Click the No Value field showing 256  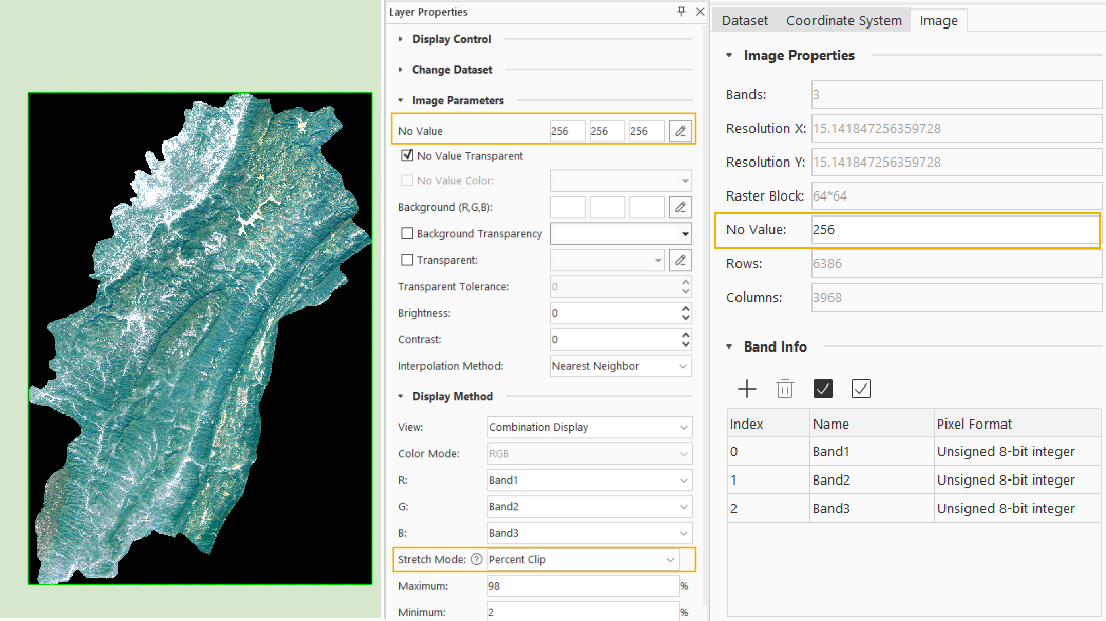954,230
